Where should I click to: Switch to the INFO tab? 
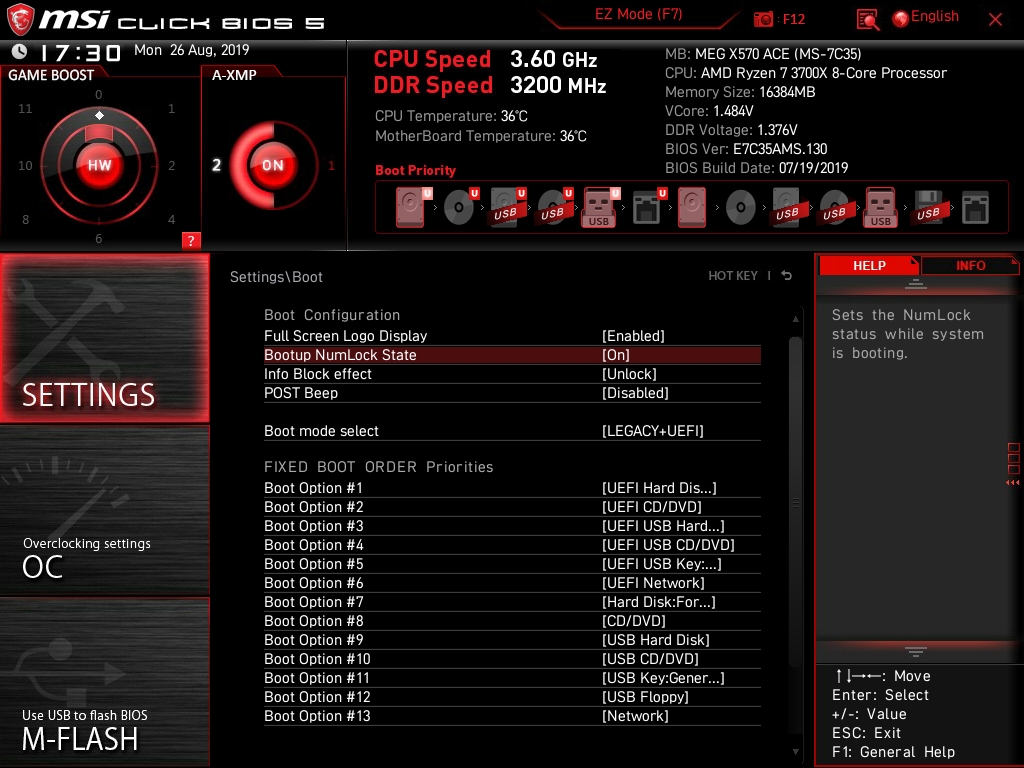[970, 265]
